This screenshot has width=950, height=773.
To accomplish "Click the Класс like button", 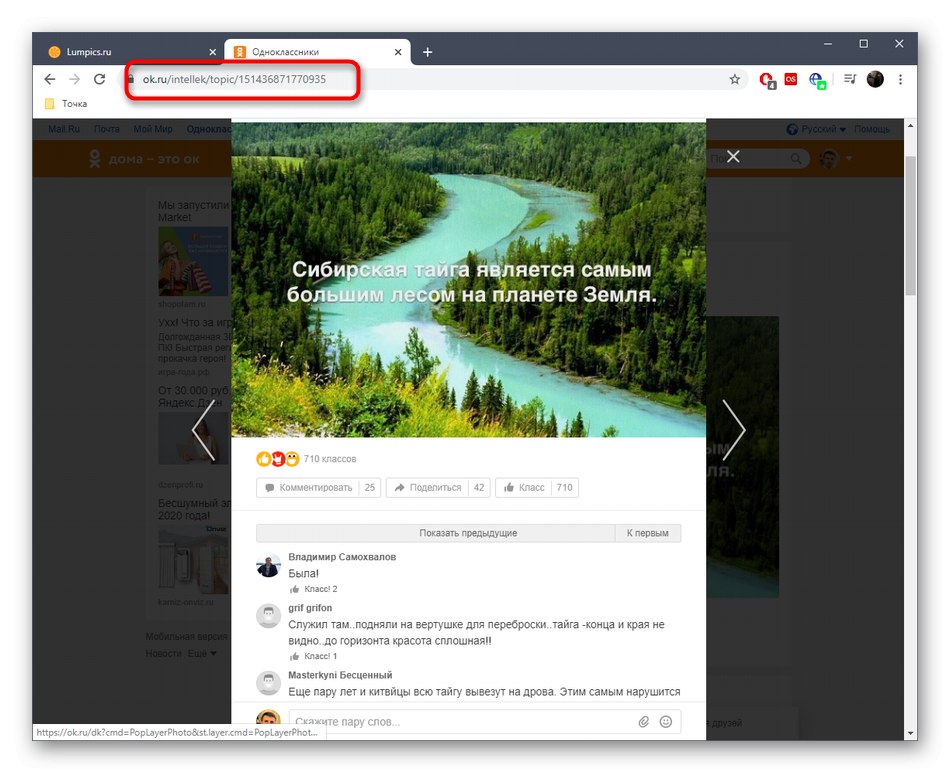I will click(x=524, y=488).
